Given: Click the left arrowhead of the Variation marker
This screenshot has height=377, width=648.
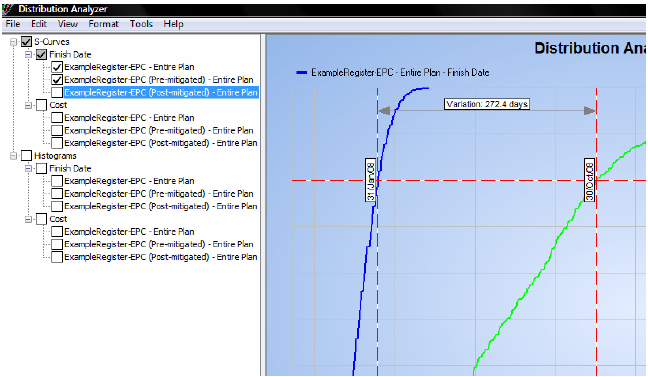Looking at the screenshot, I should click(384, 110).
